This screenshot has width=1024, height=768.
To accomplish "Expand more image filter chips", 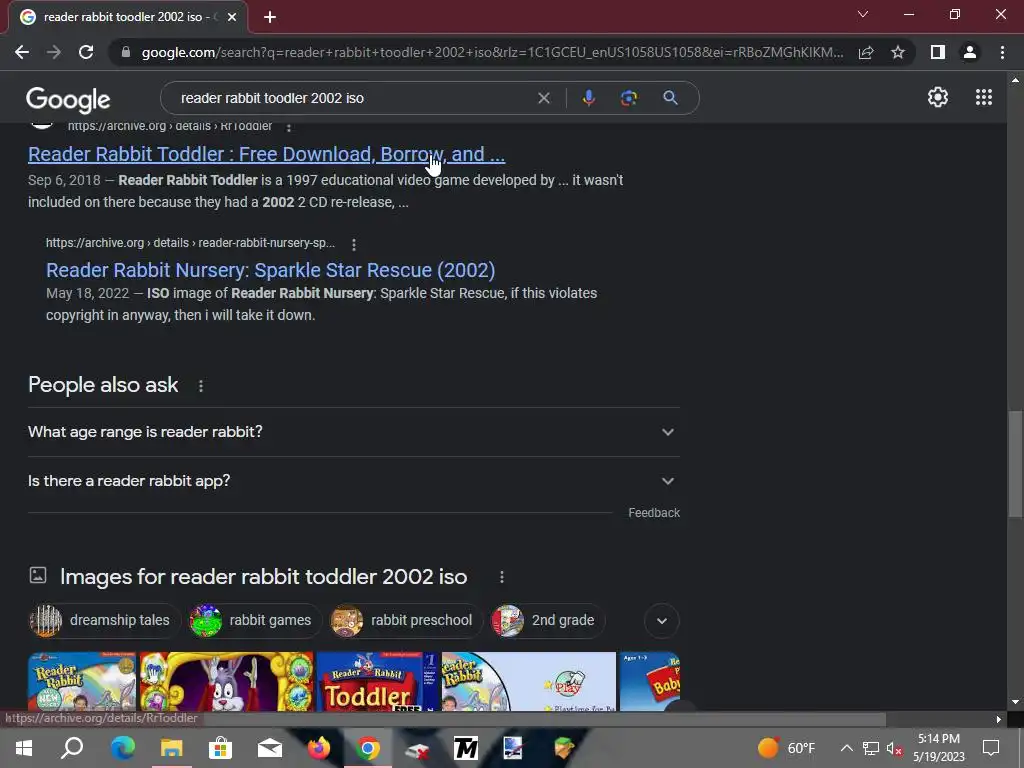I will 662,620.
